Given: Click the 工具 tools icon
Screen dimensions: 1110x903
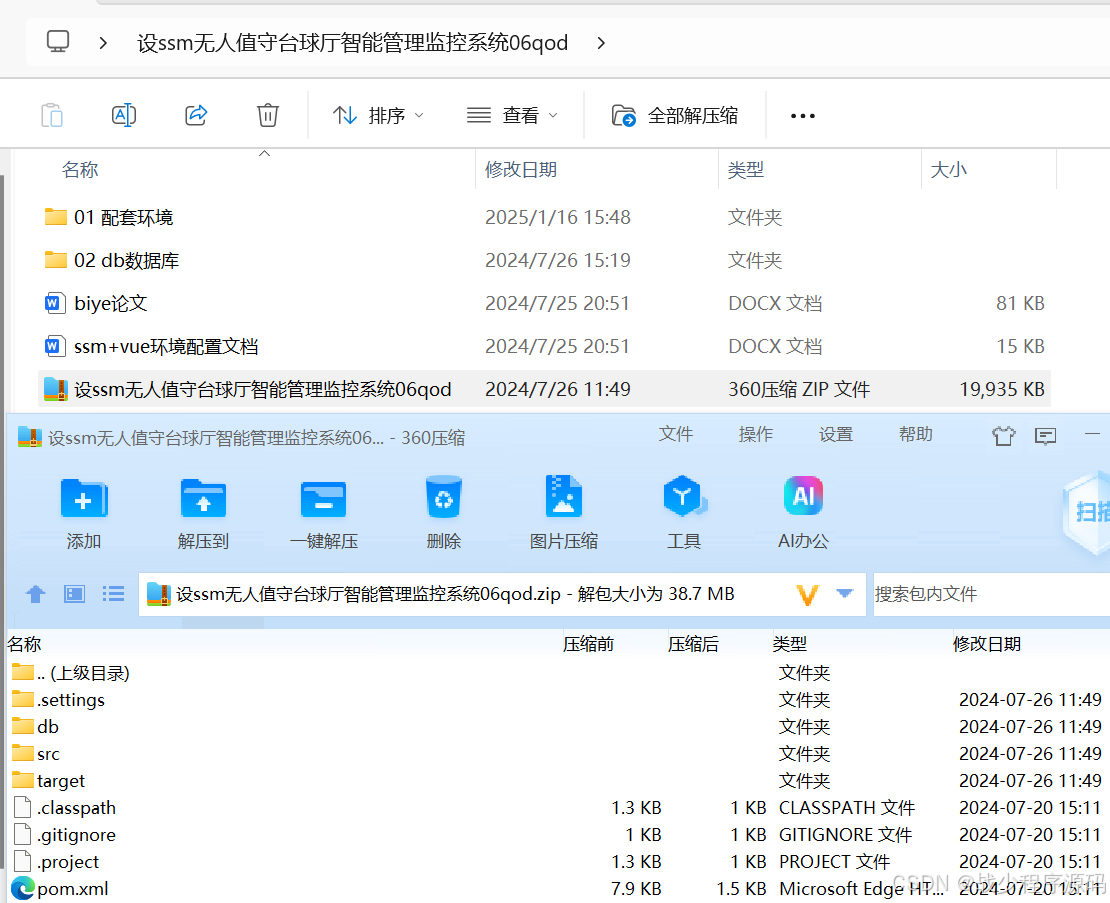Looking at the screenshot, I should tap(684, 513).
